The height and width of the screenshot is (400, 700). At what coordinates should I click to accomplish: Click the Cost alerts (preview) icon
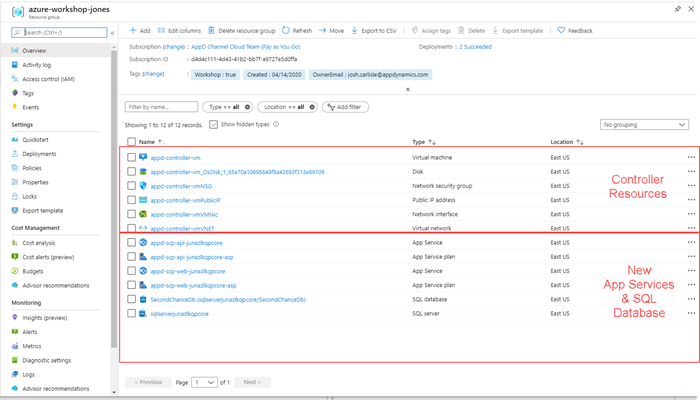click(15, 257)
